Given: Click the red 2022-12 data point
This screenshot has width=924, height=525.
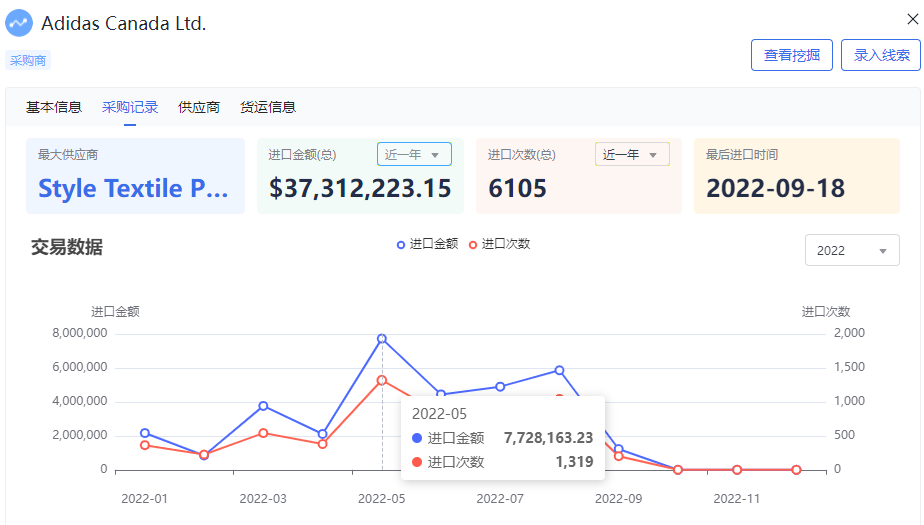Looking at the screenshot, I should pos(797,470).
